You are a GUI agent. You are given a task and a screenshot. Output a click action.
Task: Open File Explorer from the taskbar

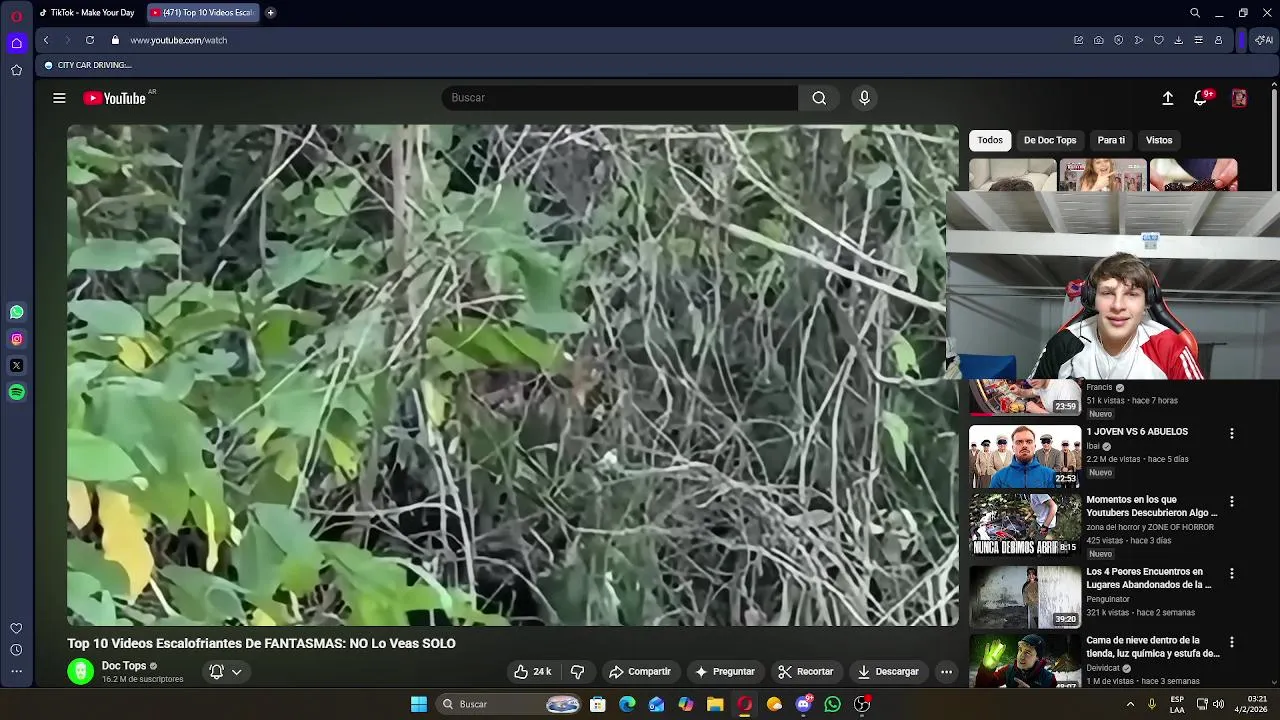[x=715, y=704]
